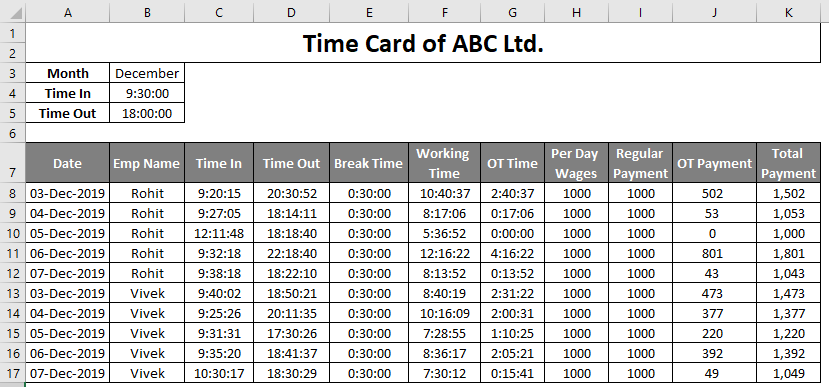The width and height of the screenshot is (829, 387).
Task: Select row 7 header
Action: click(x=13, y=163)
